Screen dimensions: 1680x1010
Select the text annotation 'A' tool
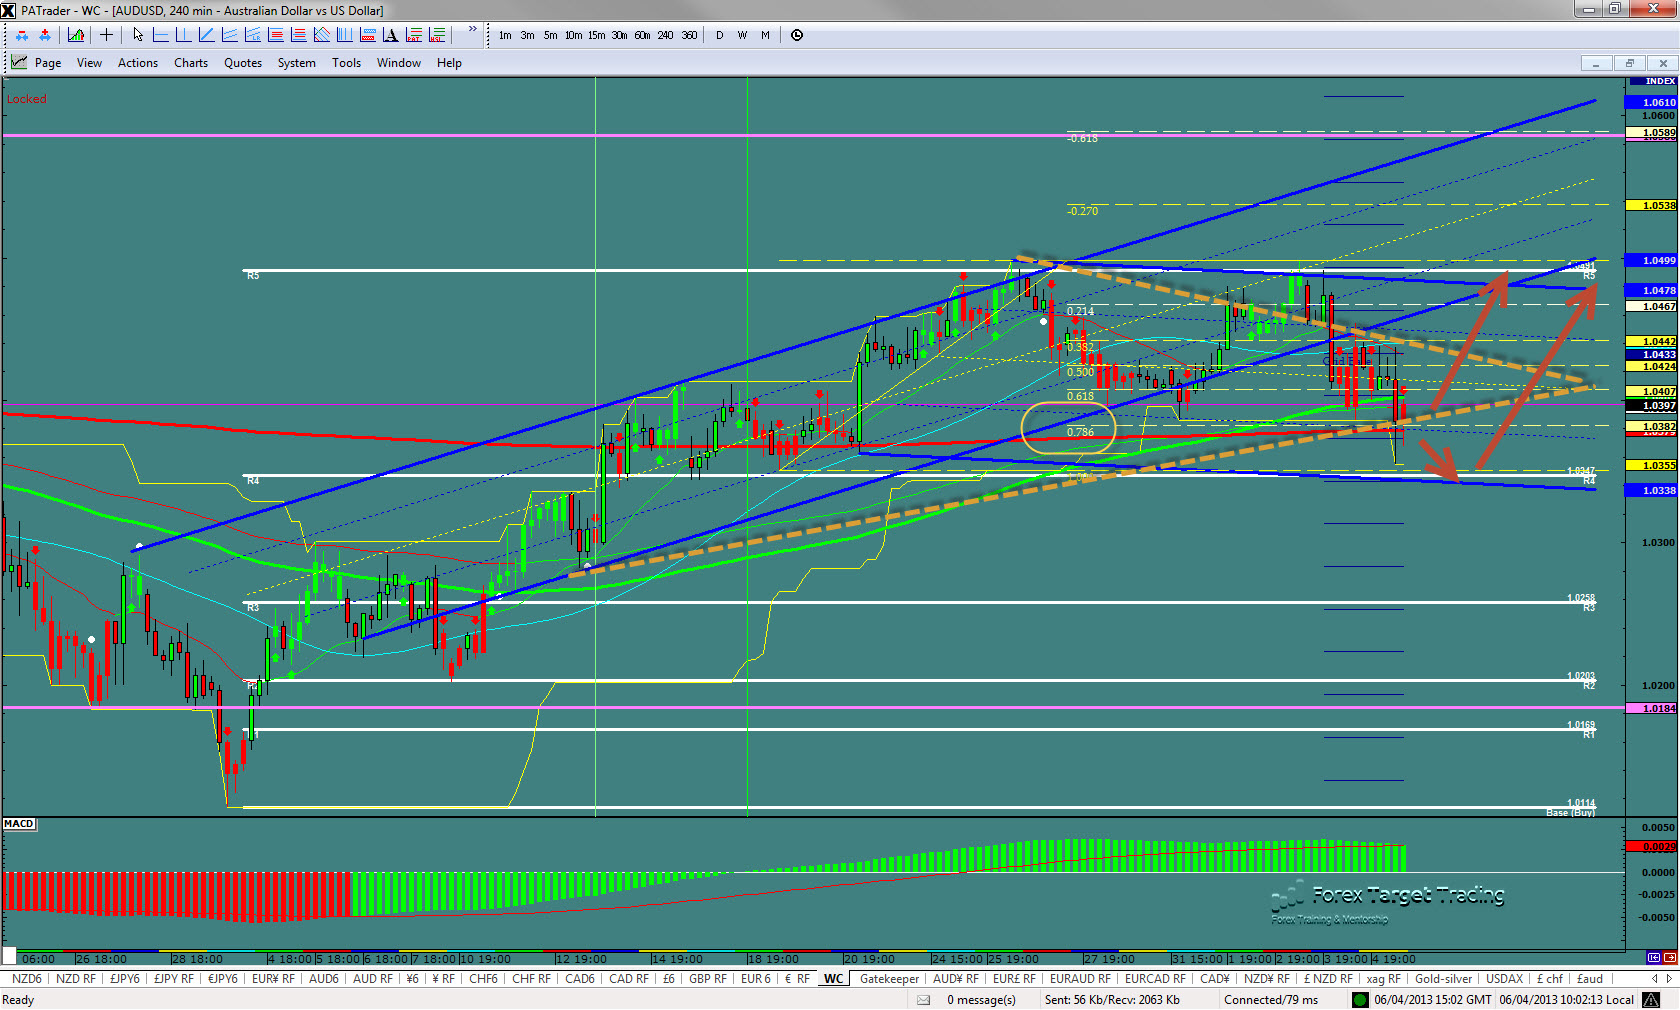[391, 35]
